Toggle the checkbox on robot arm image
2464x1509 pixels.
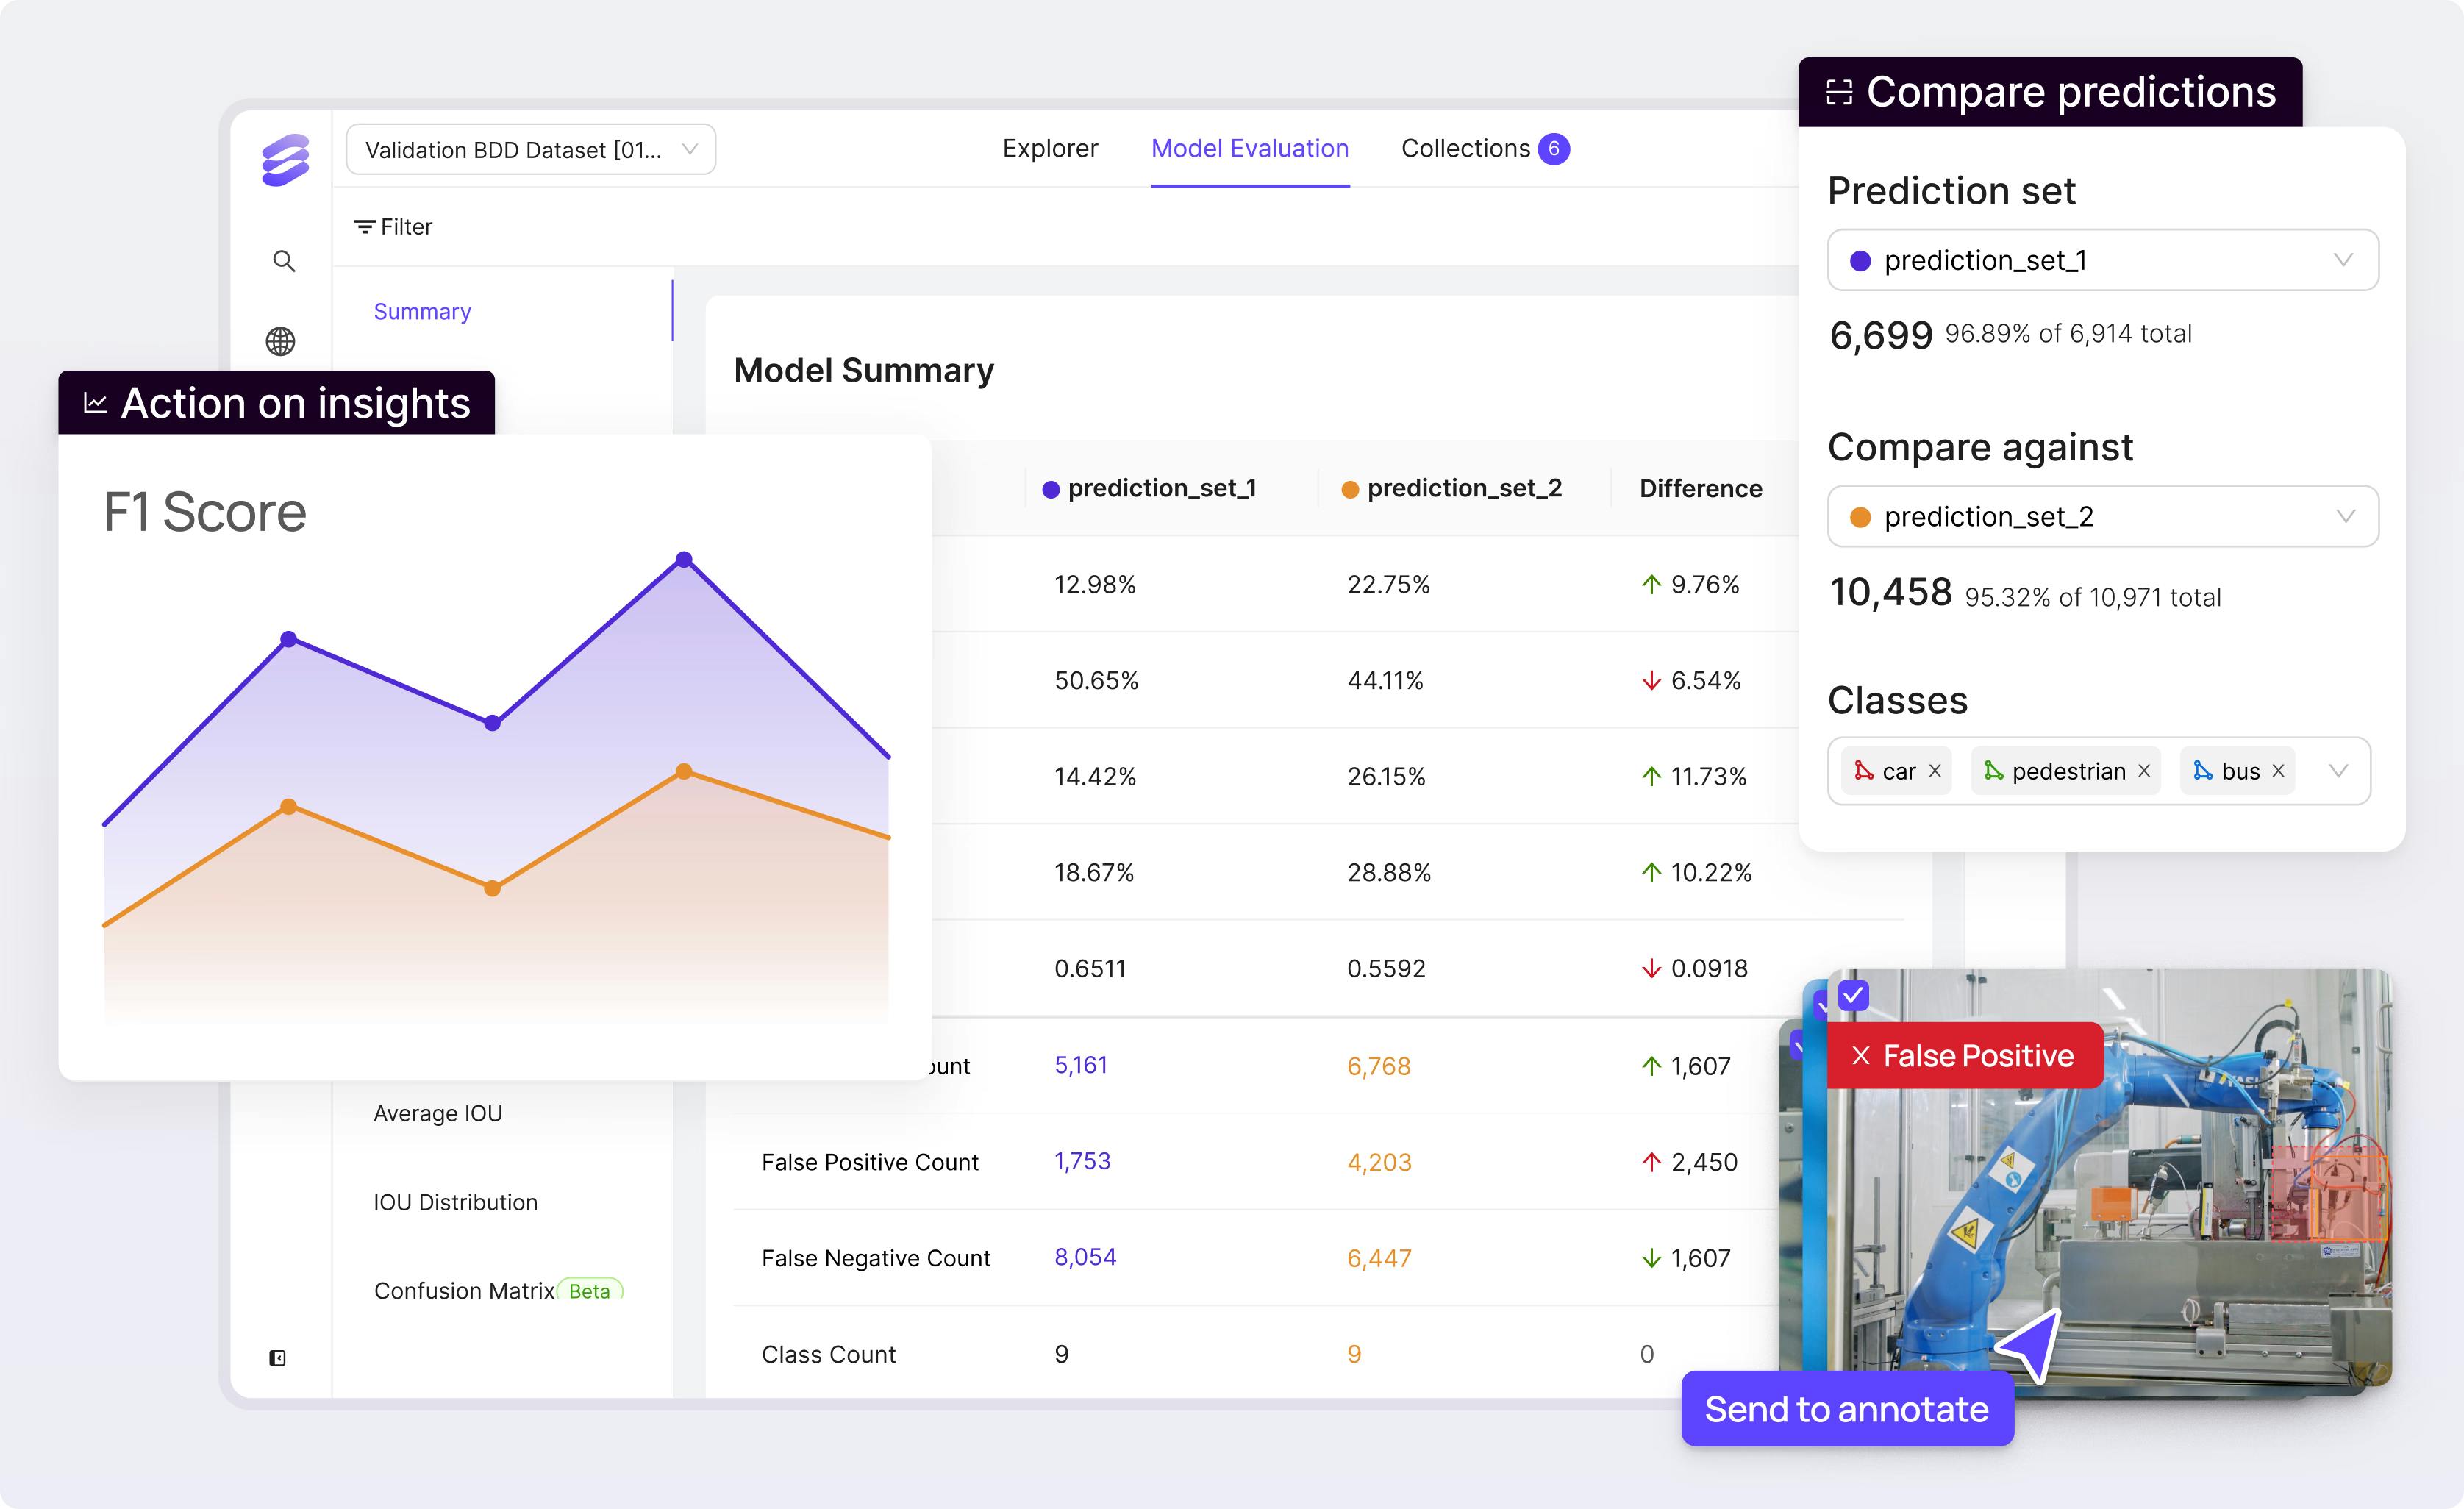(x=1853, y=995)
